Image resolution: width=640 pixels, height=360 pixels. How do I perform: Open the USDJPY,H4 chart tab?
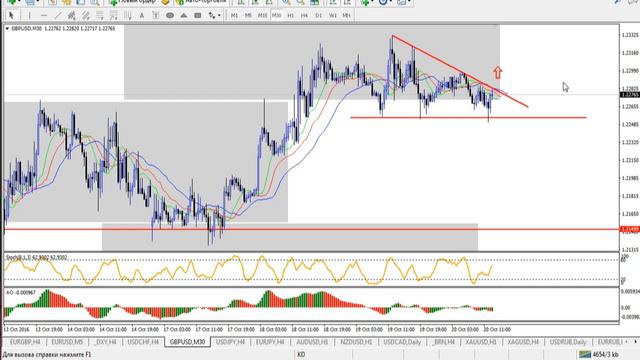[230, 342]
